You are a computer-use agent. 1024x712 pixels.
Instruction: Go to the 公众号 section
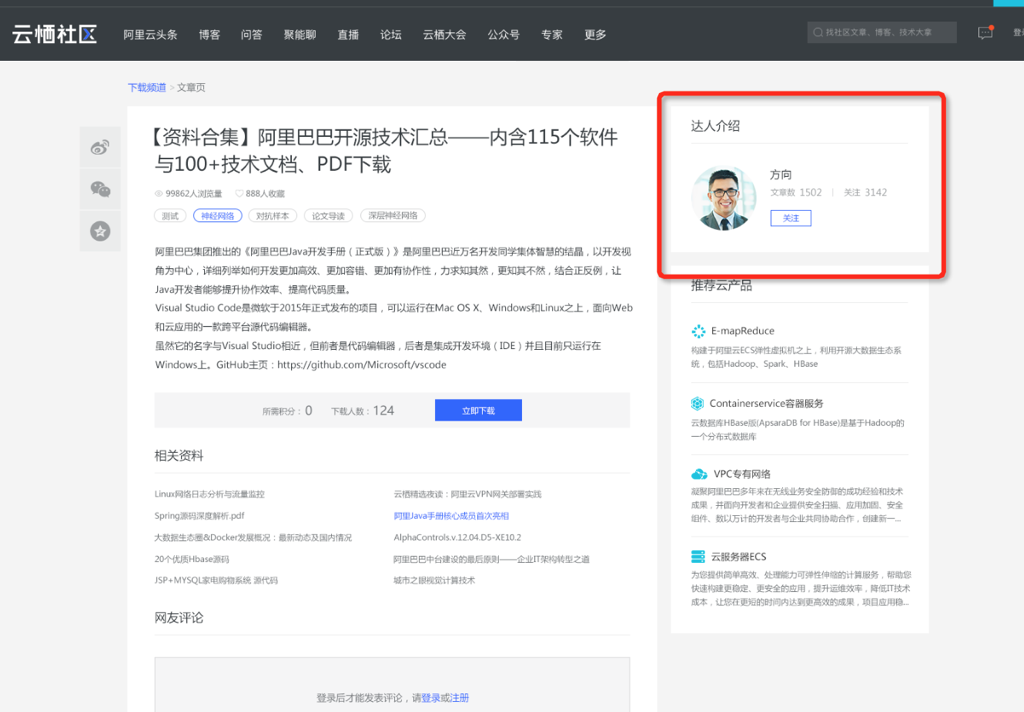(x=504, y=35)
